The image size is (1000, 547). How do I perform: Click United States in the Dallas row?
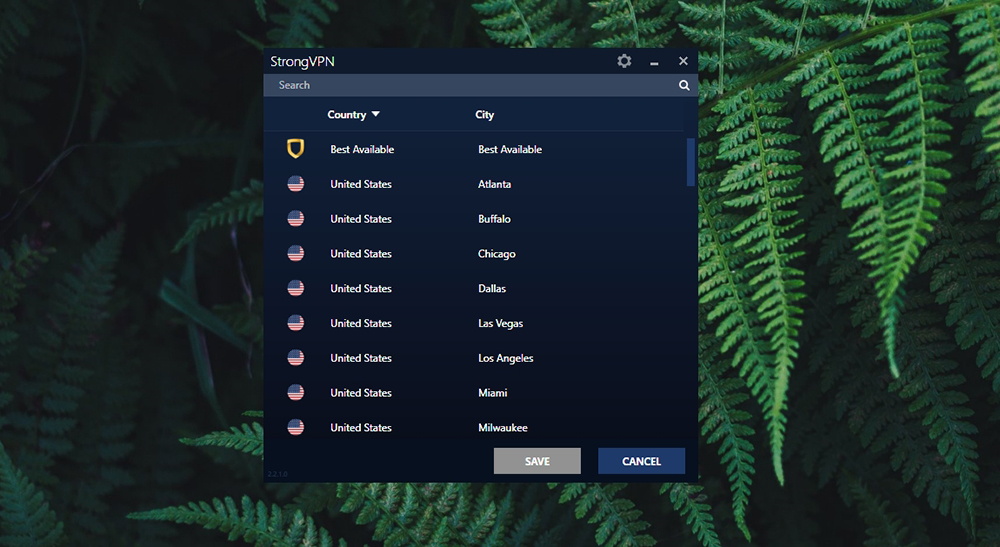pyautogui.click(x=361, y=288)
